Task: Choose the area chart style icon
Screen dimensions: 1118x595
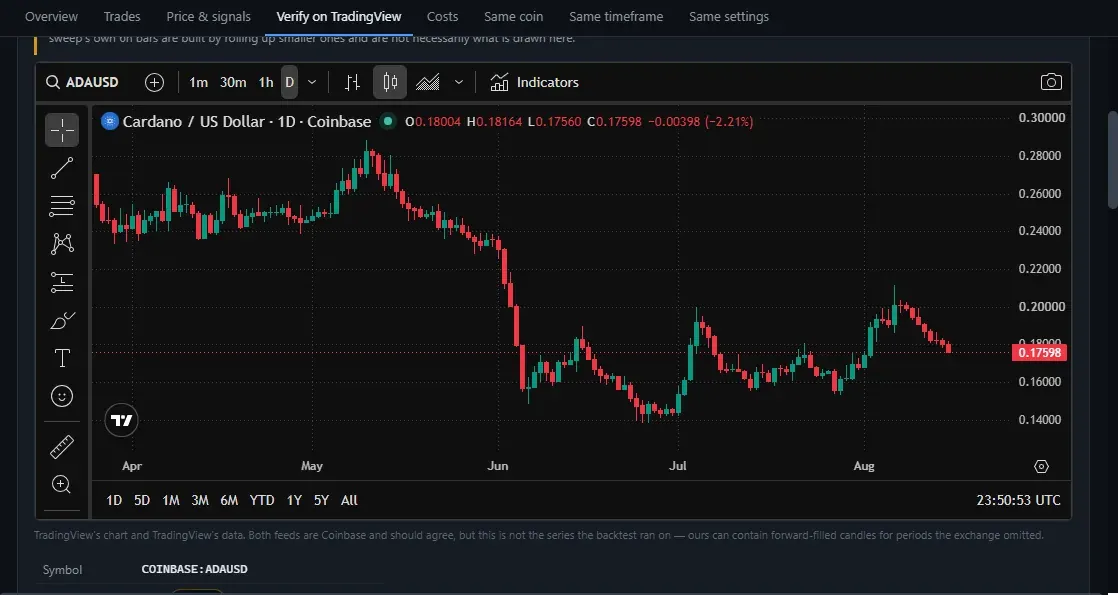Action: coord(428,82)
